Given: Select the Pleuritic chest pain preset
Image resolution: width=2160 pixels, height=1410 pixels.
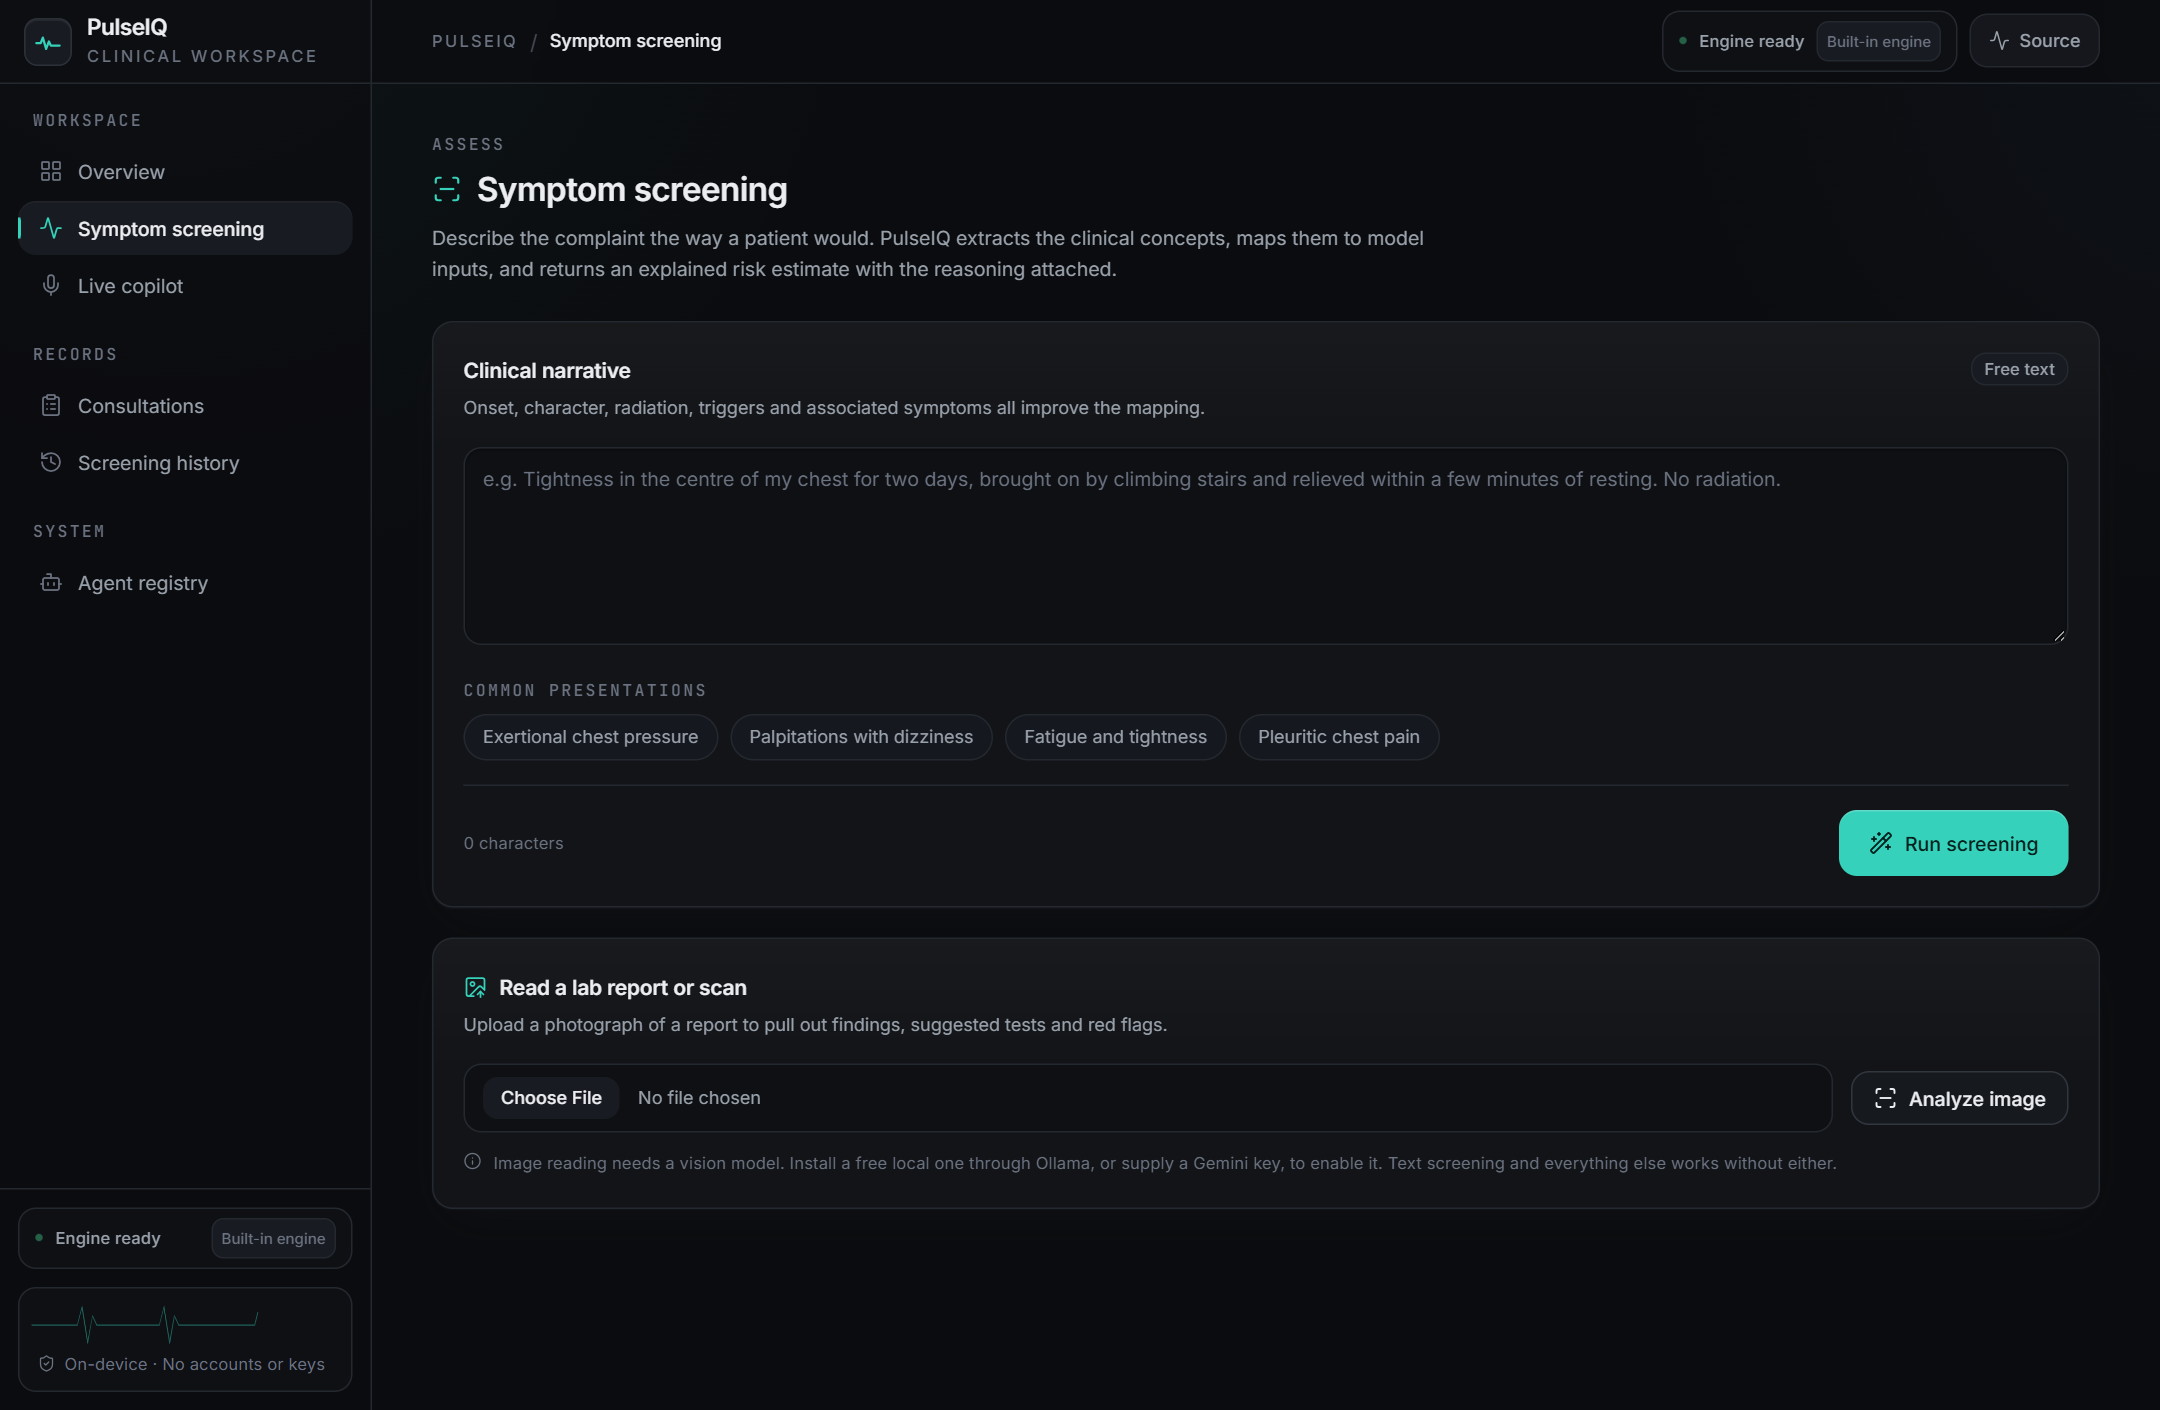Looking at the screenshot, I should [1339, 737].
